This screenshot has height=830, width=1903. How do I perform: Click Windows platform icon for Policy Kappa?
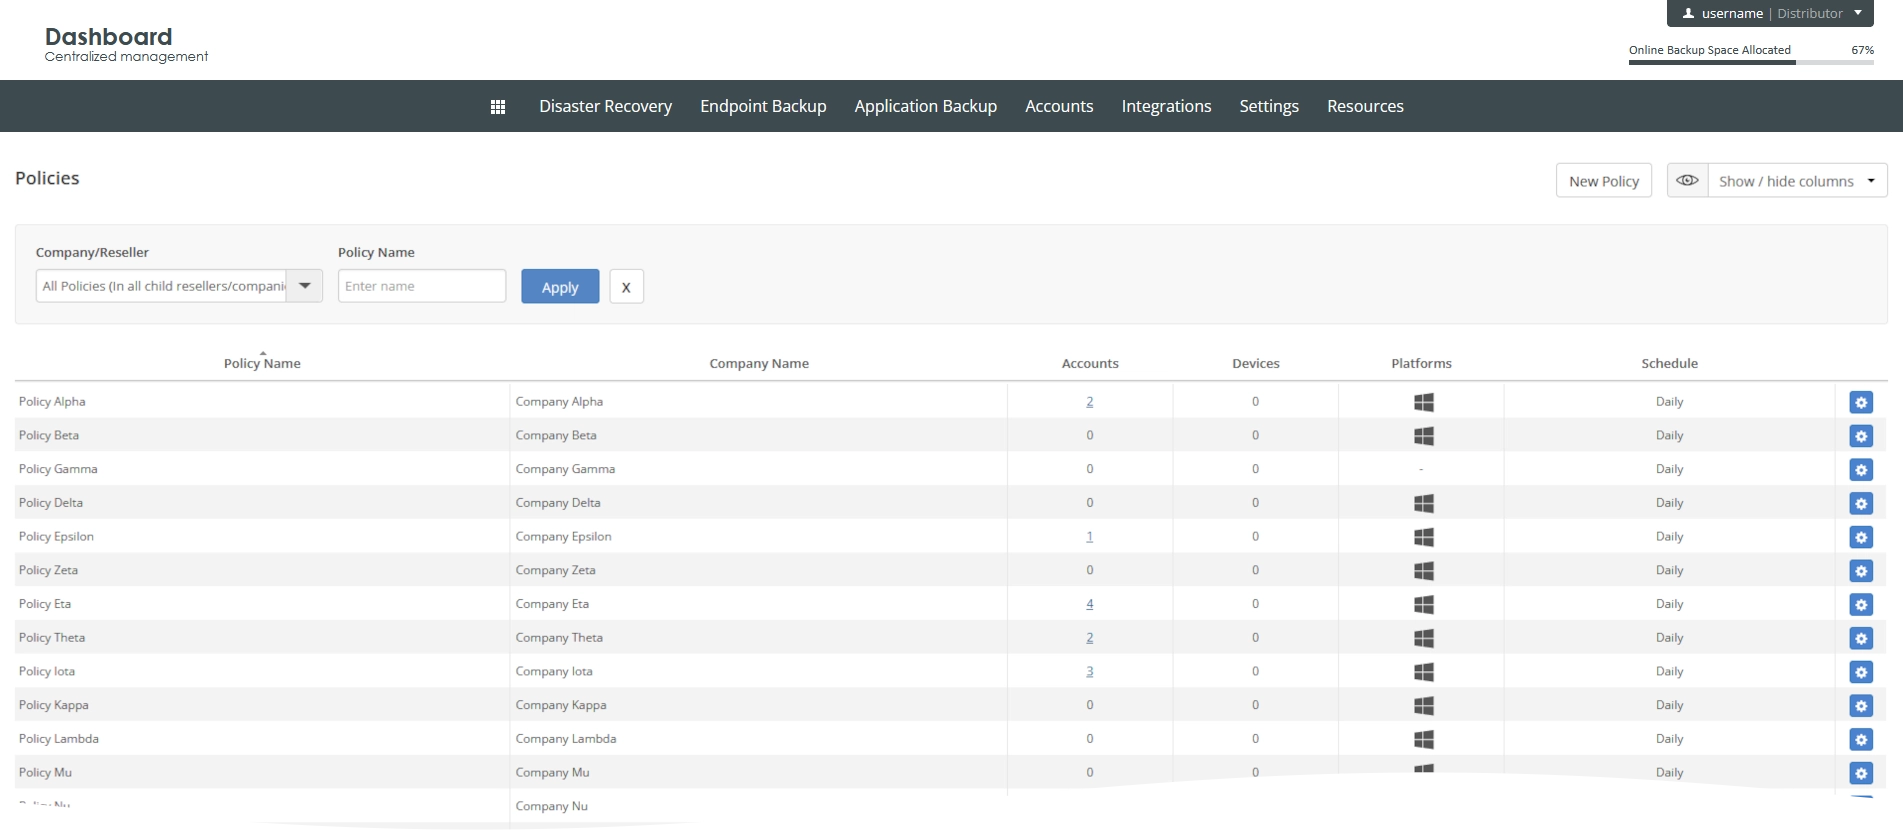click(1424, 706)
